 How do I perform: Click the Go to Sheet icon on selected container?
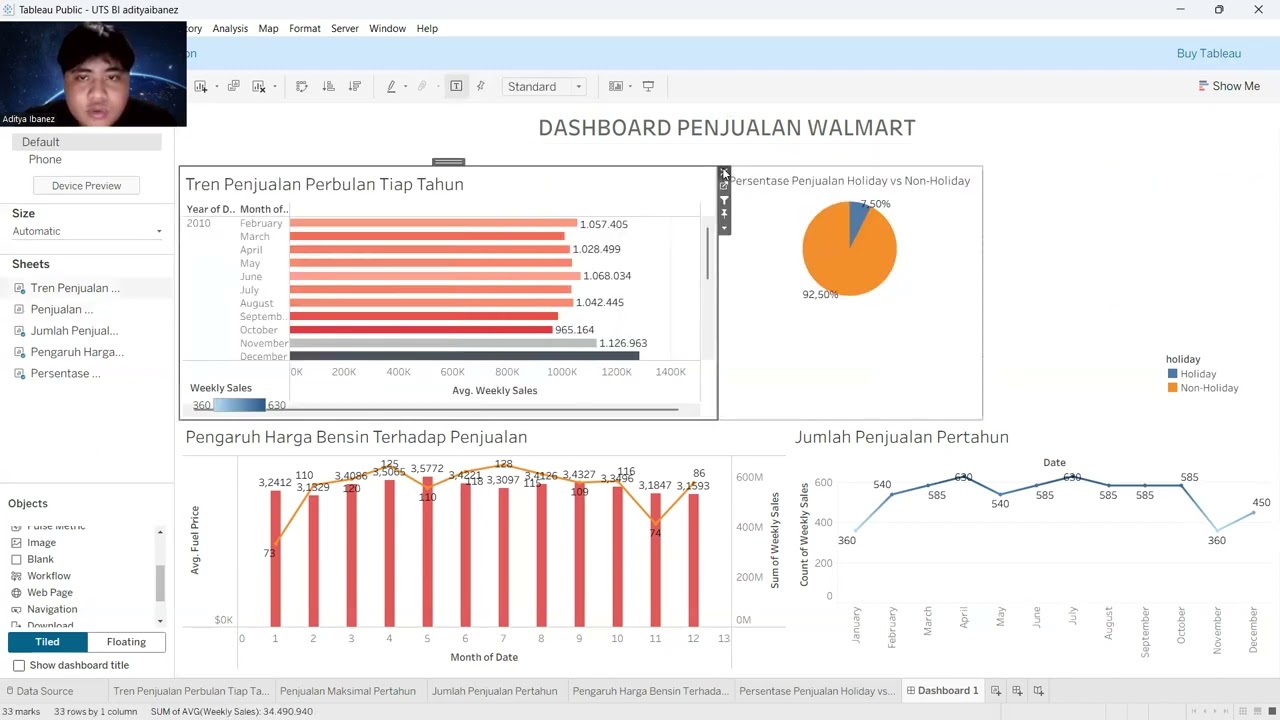(x=724, y=186)
